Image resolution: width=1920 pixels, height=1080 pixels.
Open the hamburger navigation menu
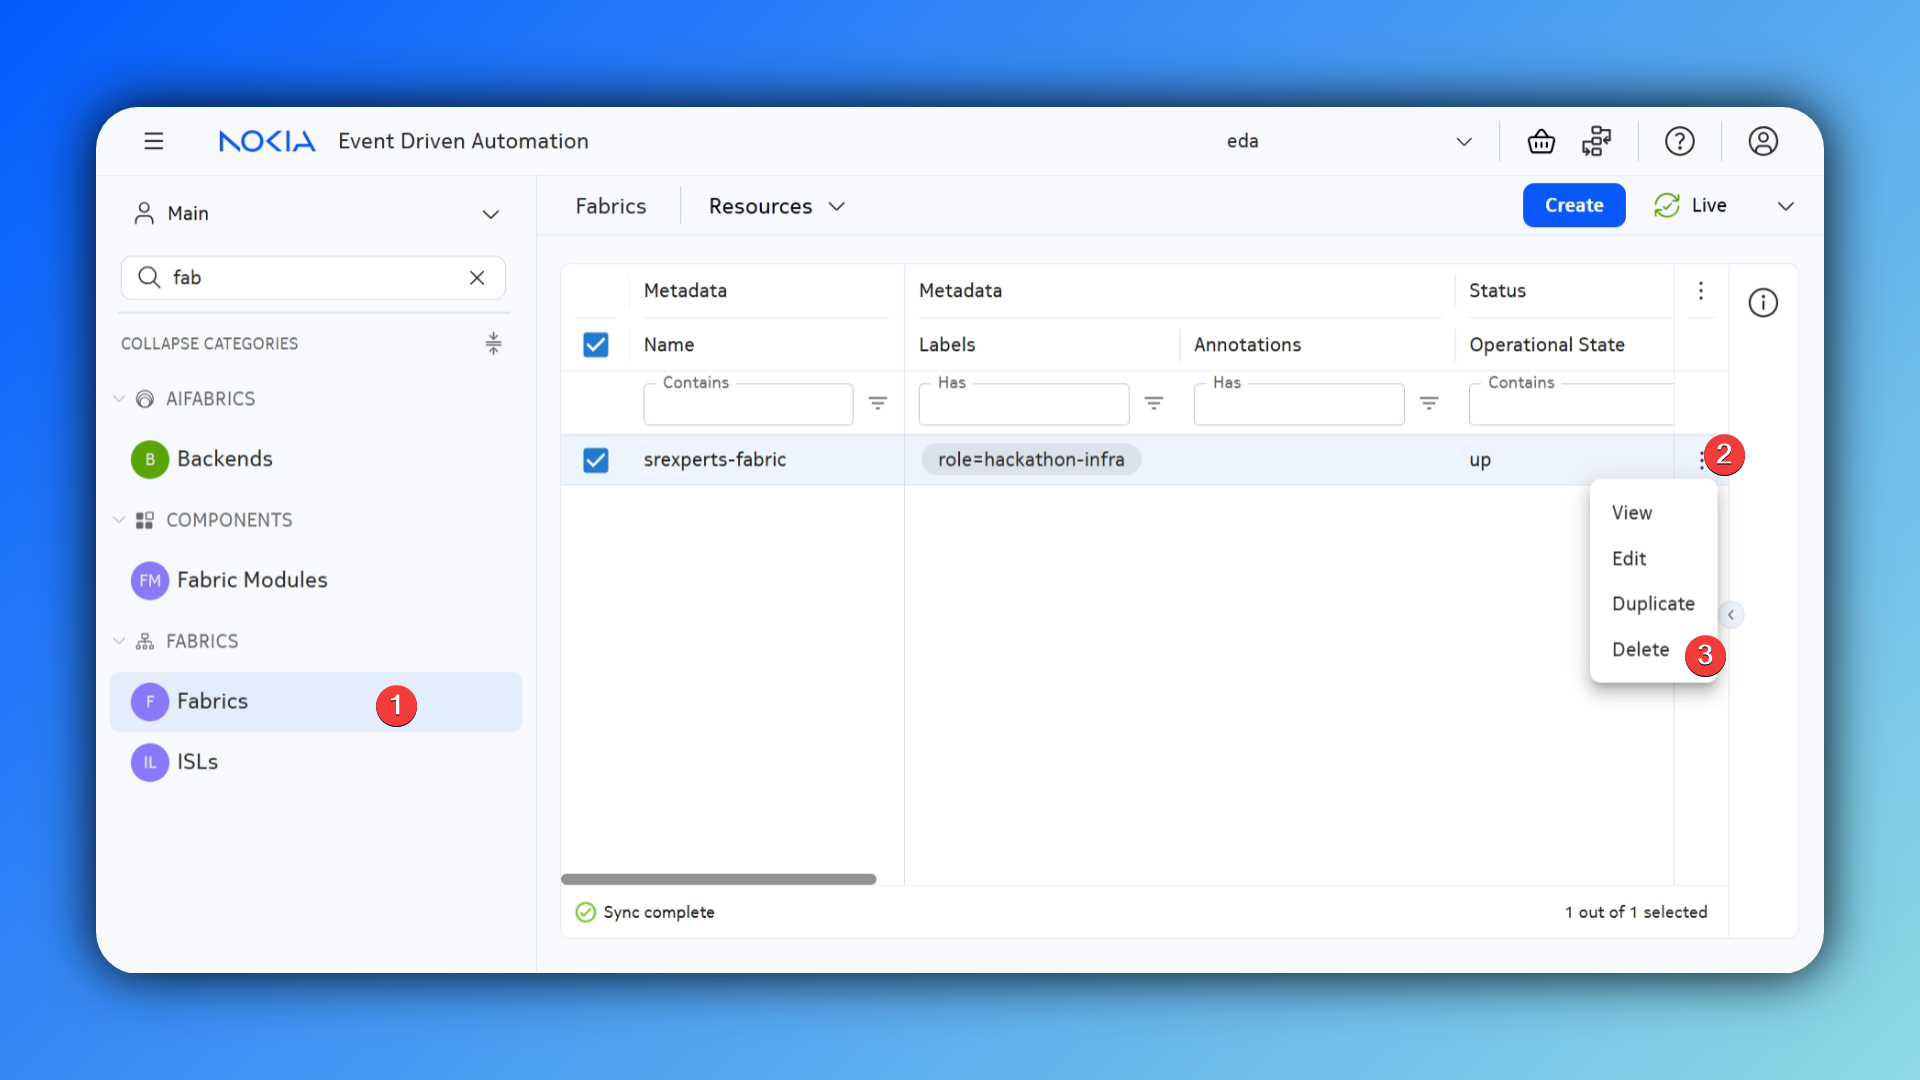pyautogui.click(x=153, y=141)
